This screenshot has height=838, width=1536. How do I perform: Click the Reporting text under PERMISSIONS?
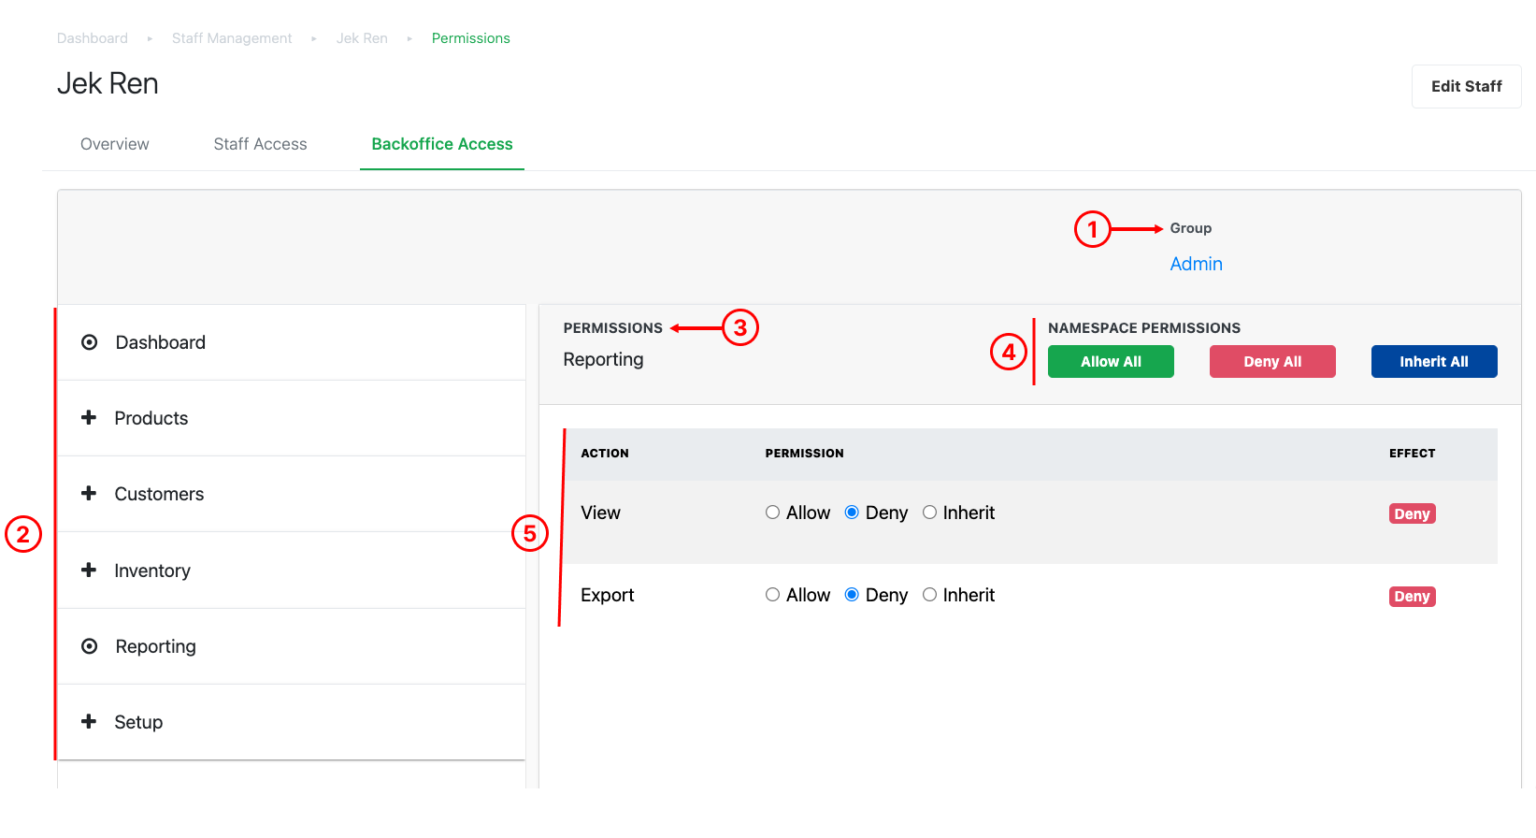pyautogui.click(x=603, y=360)
